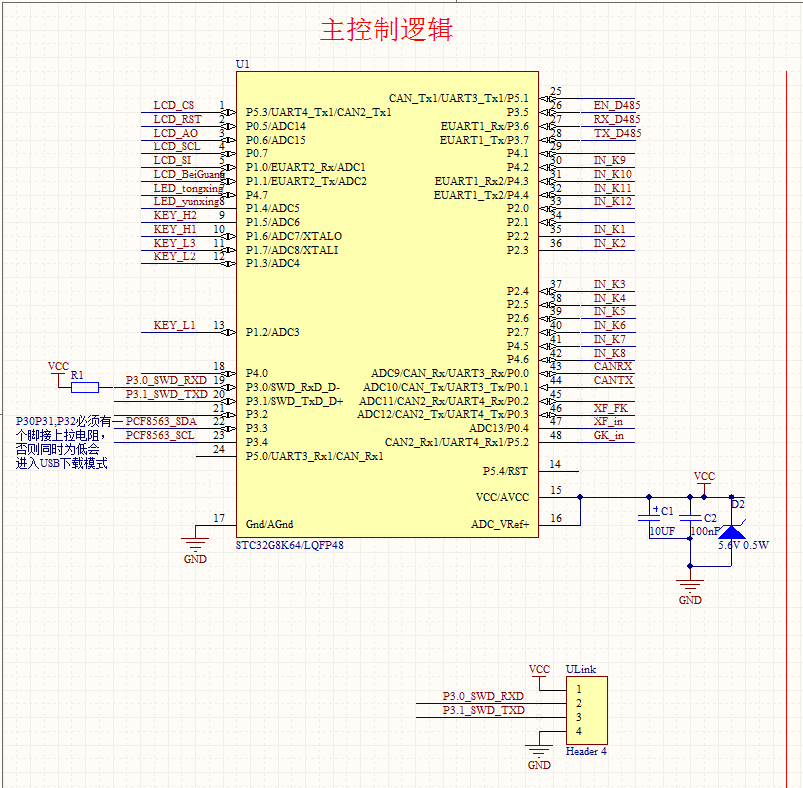Select the PCF8563_SDA net label
Image resolution: width=803 pixels, height=788 pixels.
(161, 421)
